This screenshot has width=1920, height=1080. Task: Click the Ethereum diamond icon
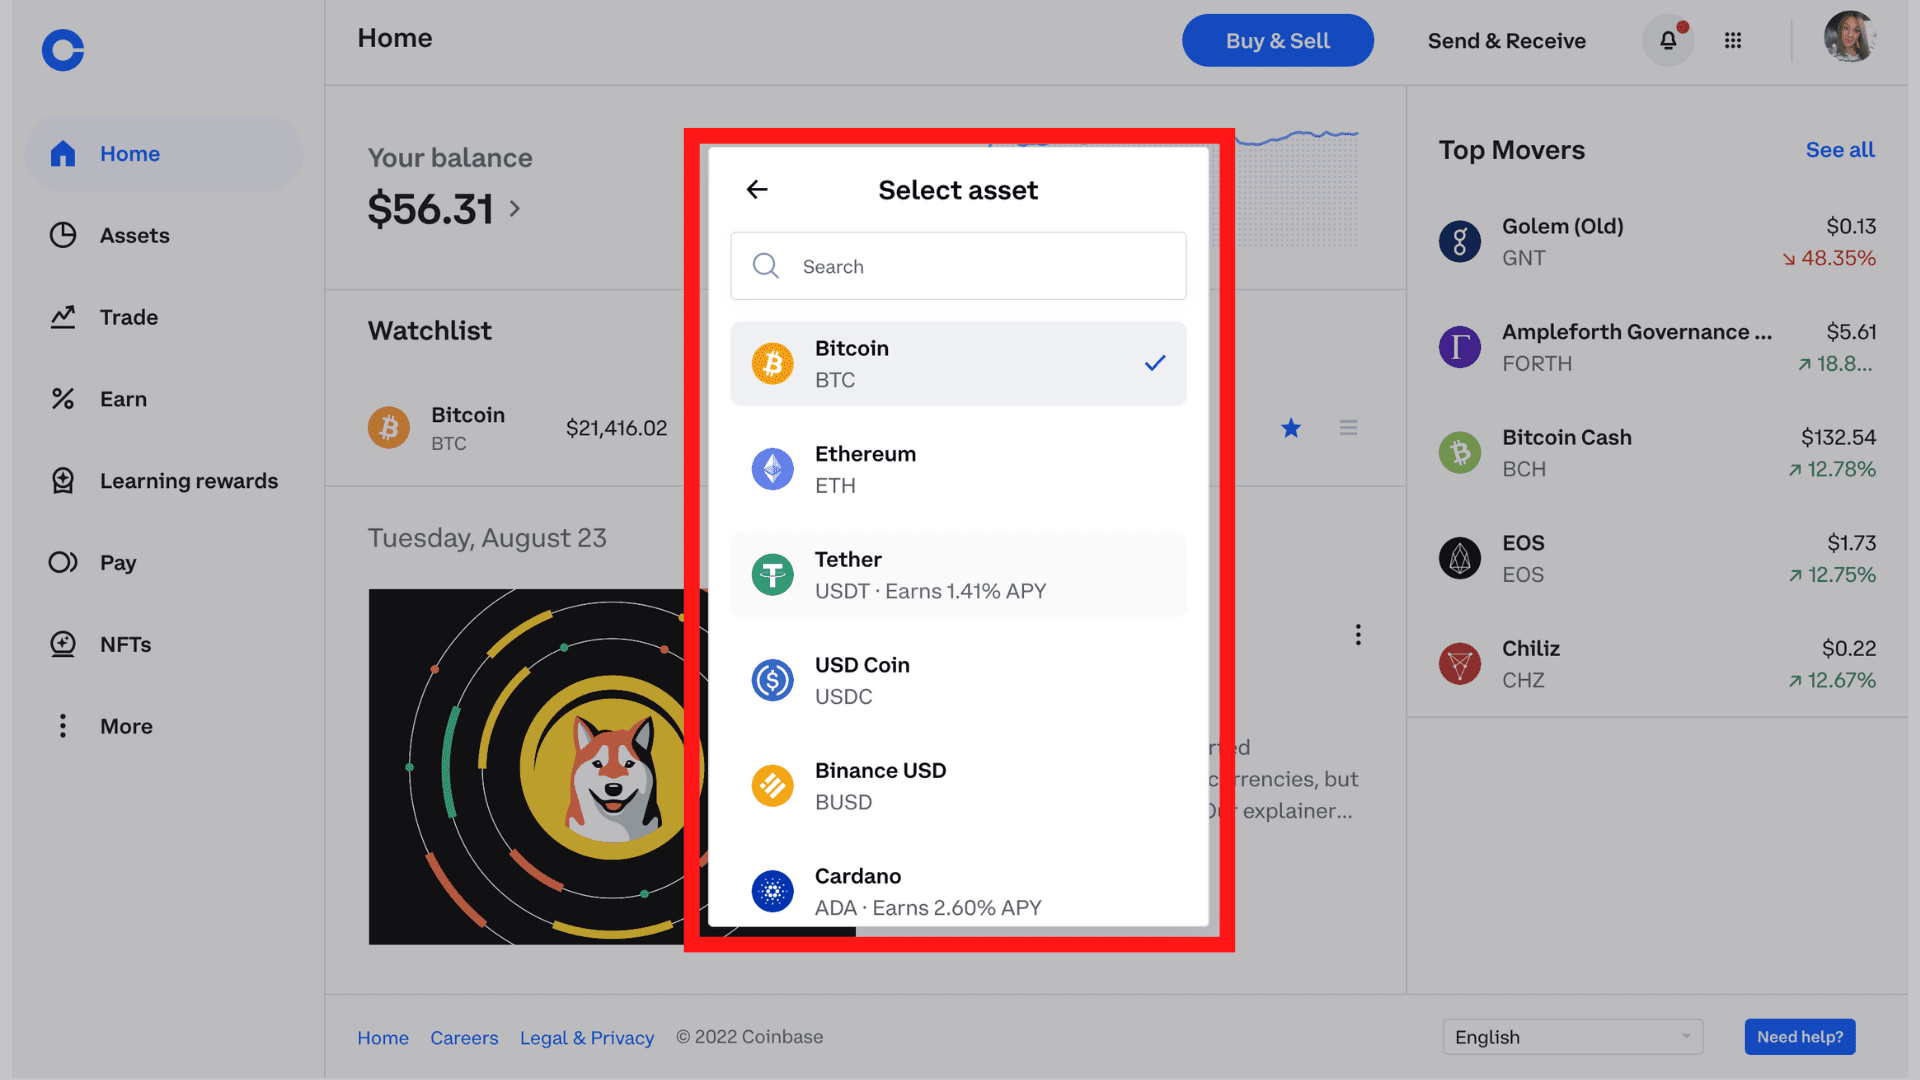coord(773,469)
